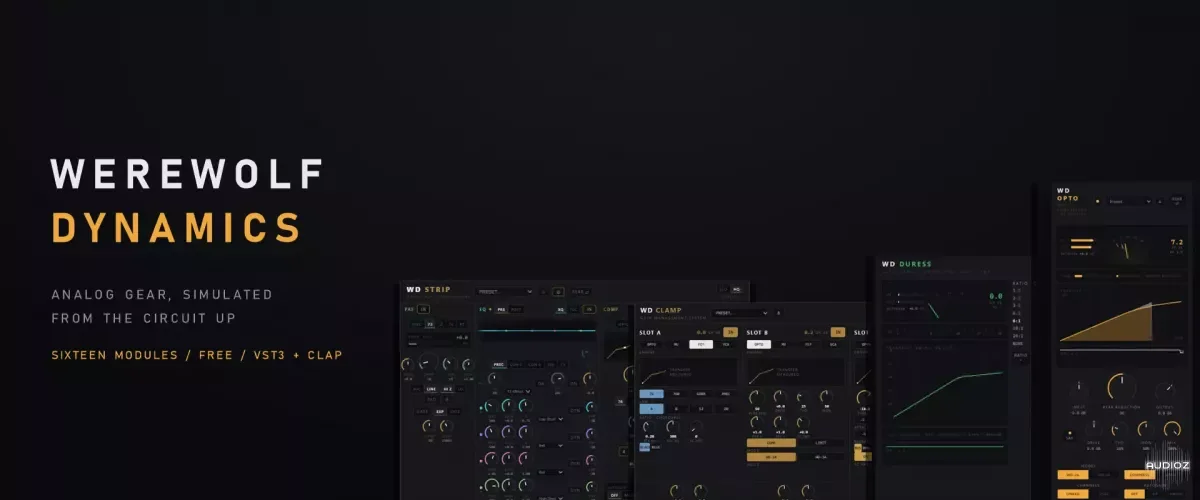Select the OPTO tab in Slot B
Screen dimensions: 1200x500
(759, 344)
